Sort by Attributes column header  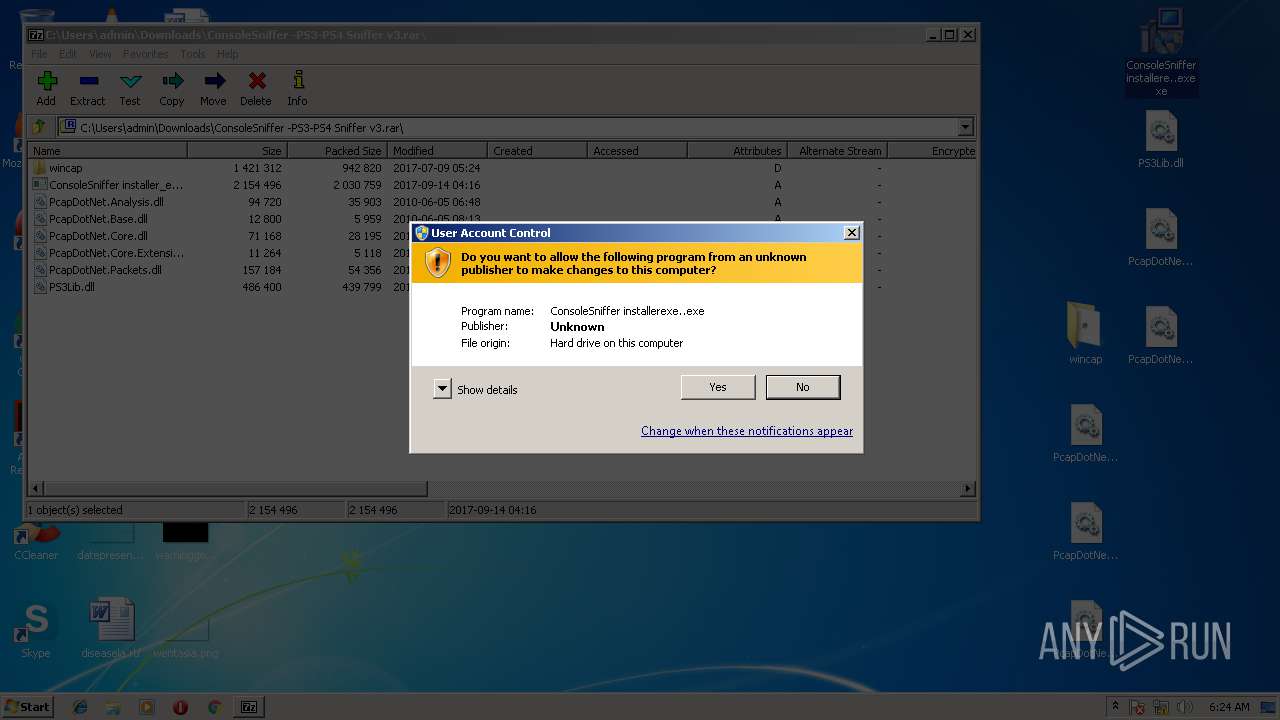[737, 151]
